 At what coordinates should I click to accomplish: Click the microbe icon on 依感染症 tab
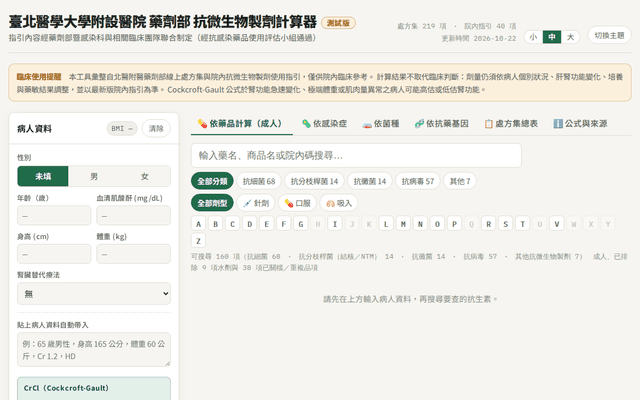click(x=306, y=124)
